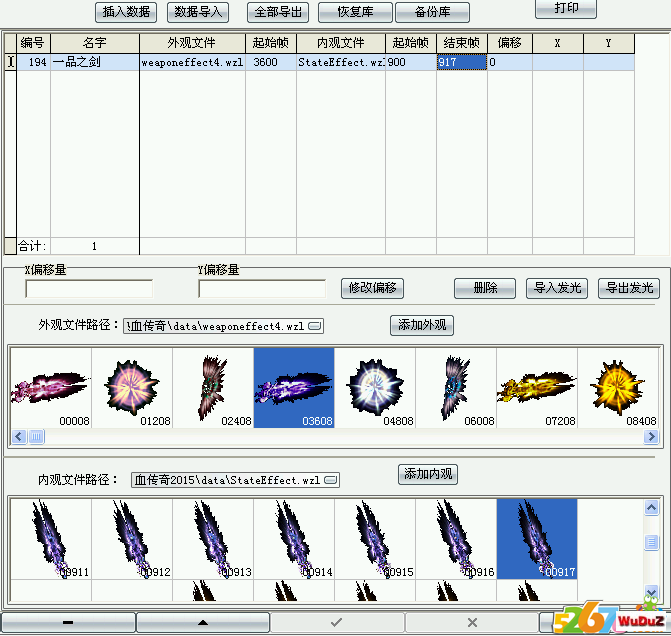Click the 修改偏移 button
The width and height of the screenshot is (671, 636).
coord(372,288)
